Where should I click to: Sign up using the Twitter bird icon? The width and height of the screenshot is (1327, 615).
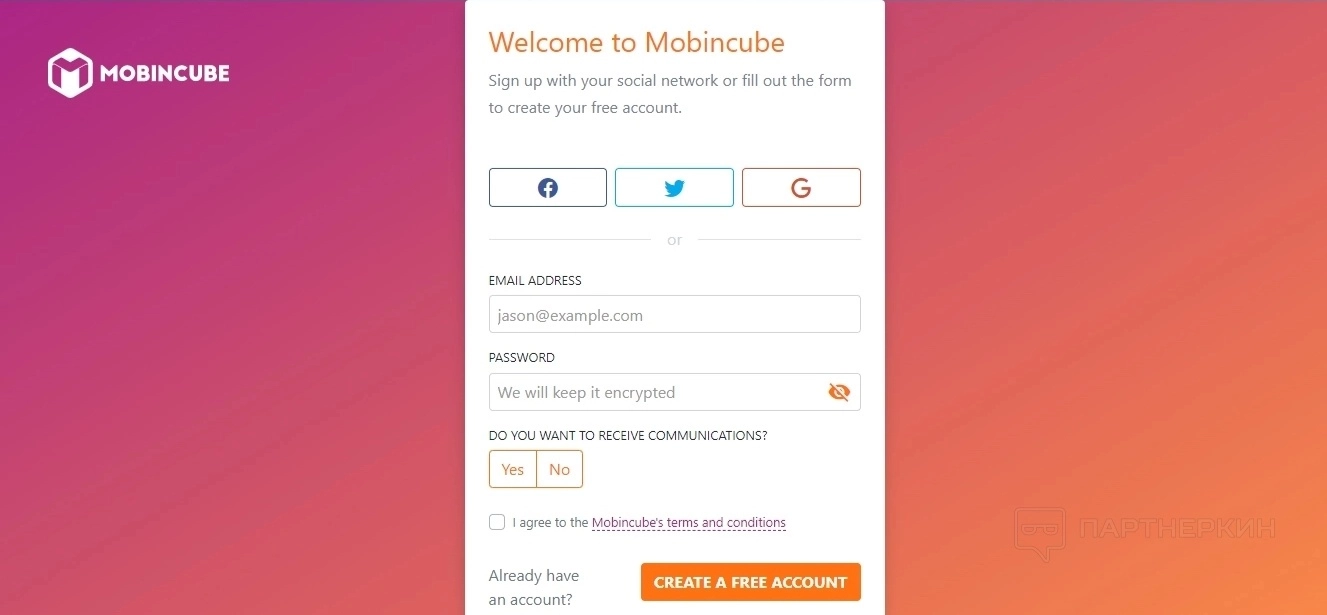(x=674, y=188)
